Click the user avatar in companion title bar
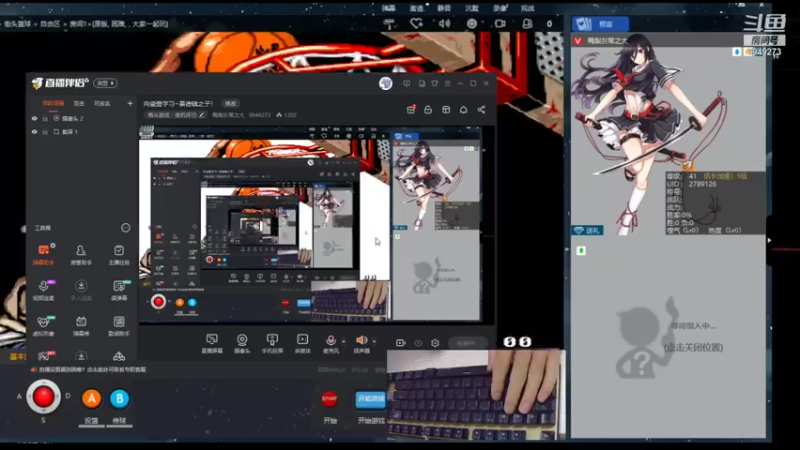800x450 pixels. [386, 83]
